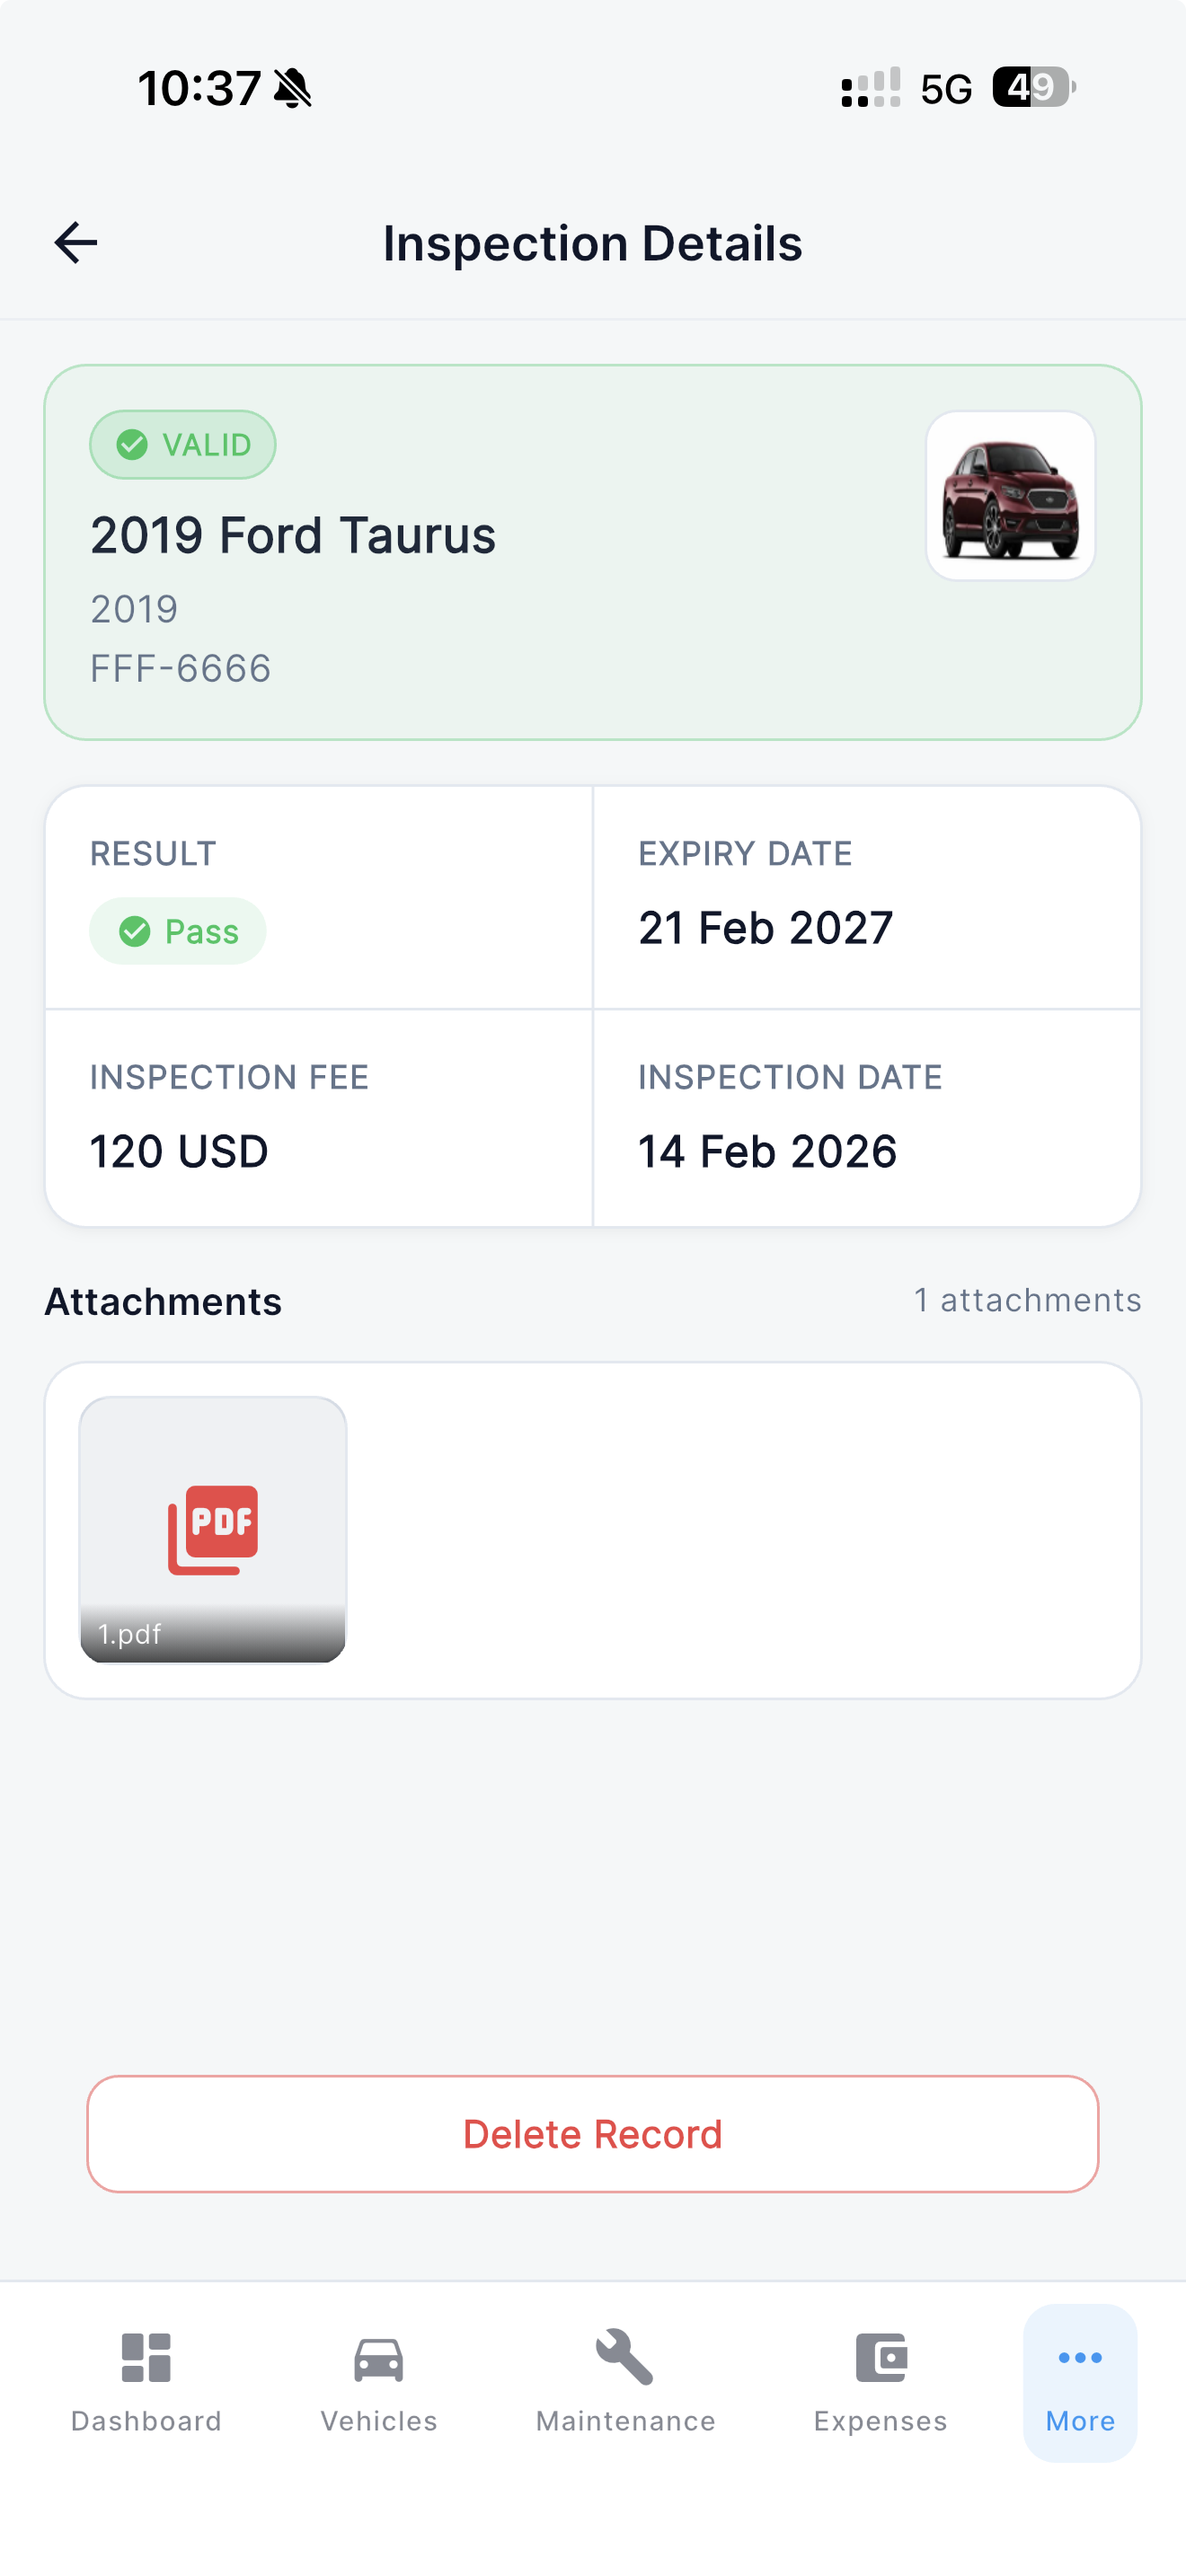The height and width of the screenshot is (2576, 1186).
Task: Tap the back arrow icon
Action: pos(76,243)
